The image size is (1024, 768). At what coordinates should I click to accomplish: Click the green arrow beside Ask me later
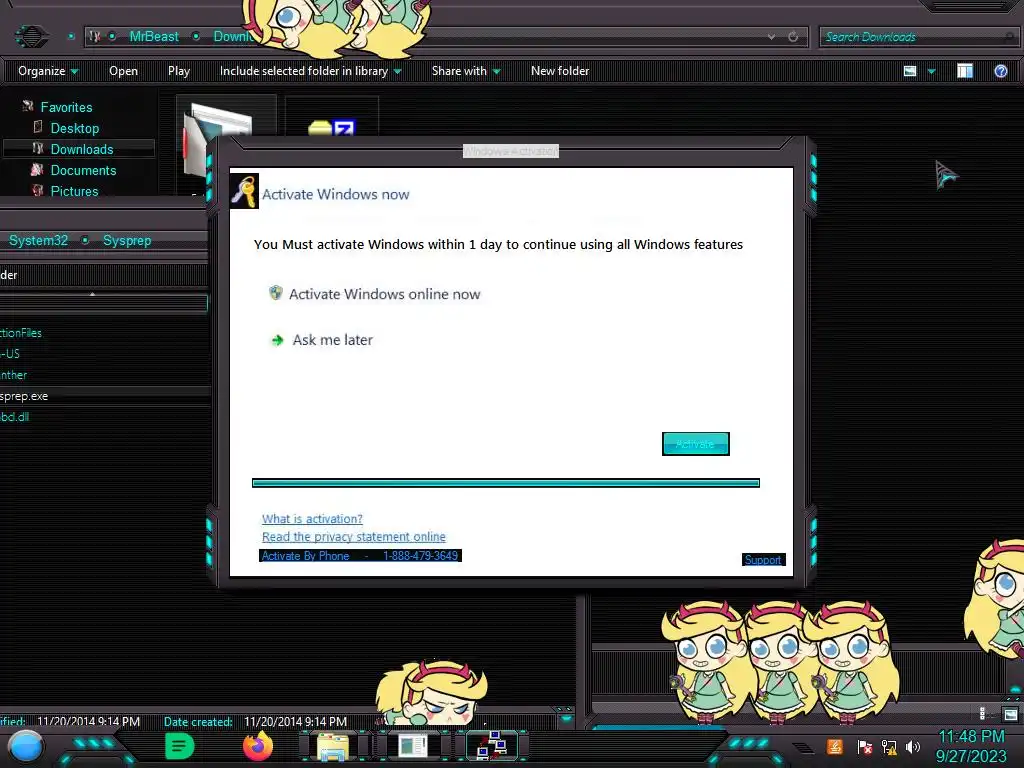(278, 340)
